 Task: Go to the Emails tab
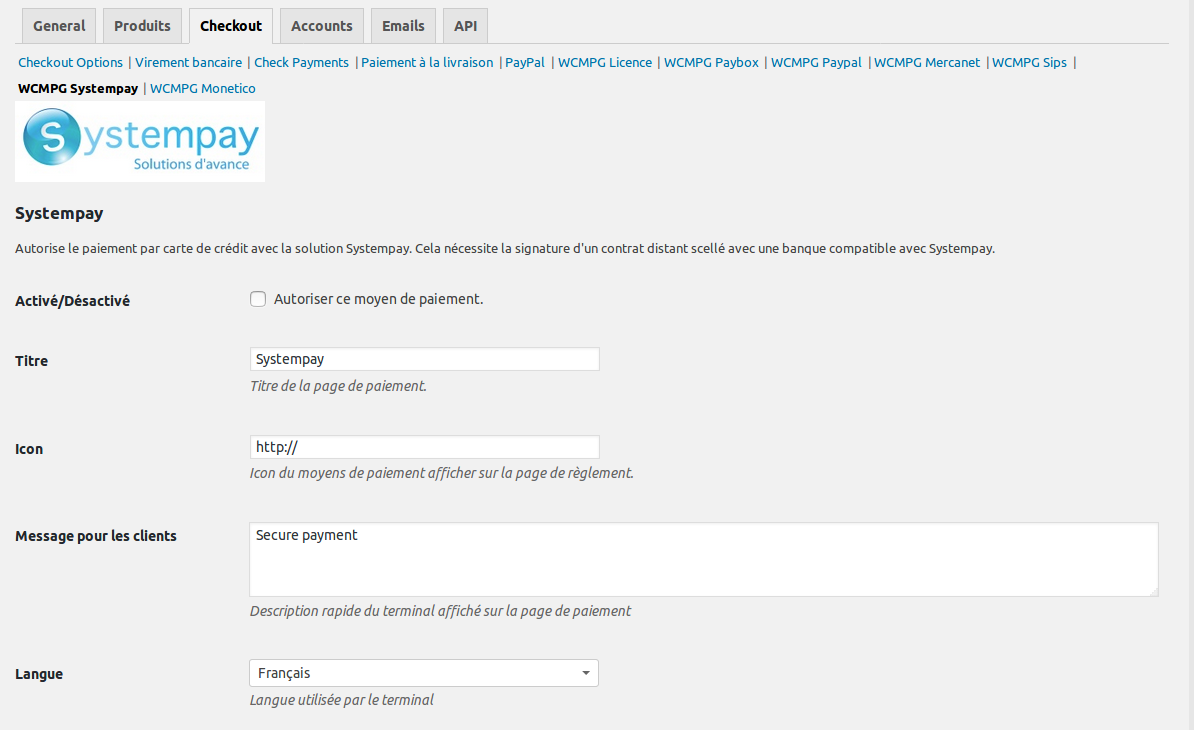(x=403, y=26)
